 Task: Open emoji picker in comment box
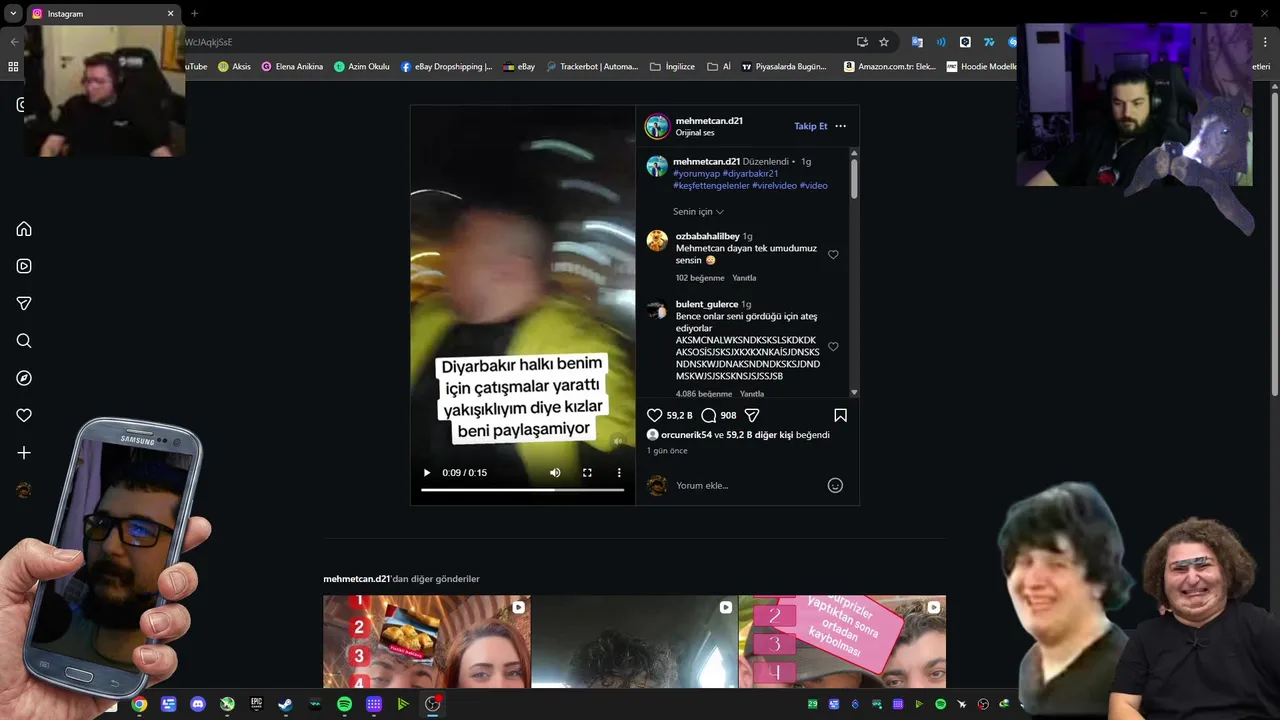[x=835, y=485]
